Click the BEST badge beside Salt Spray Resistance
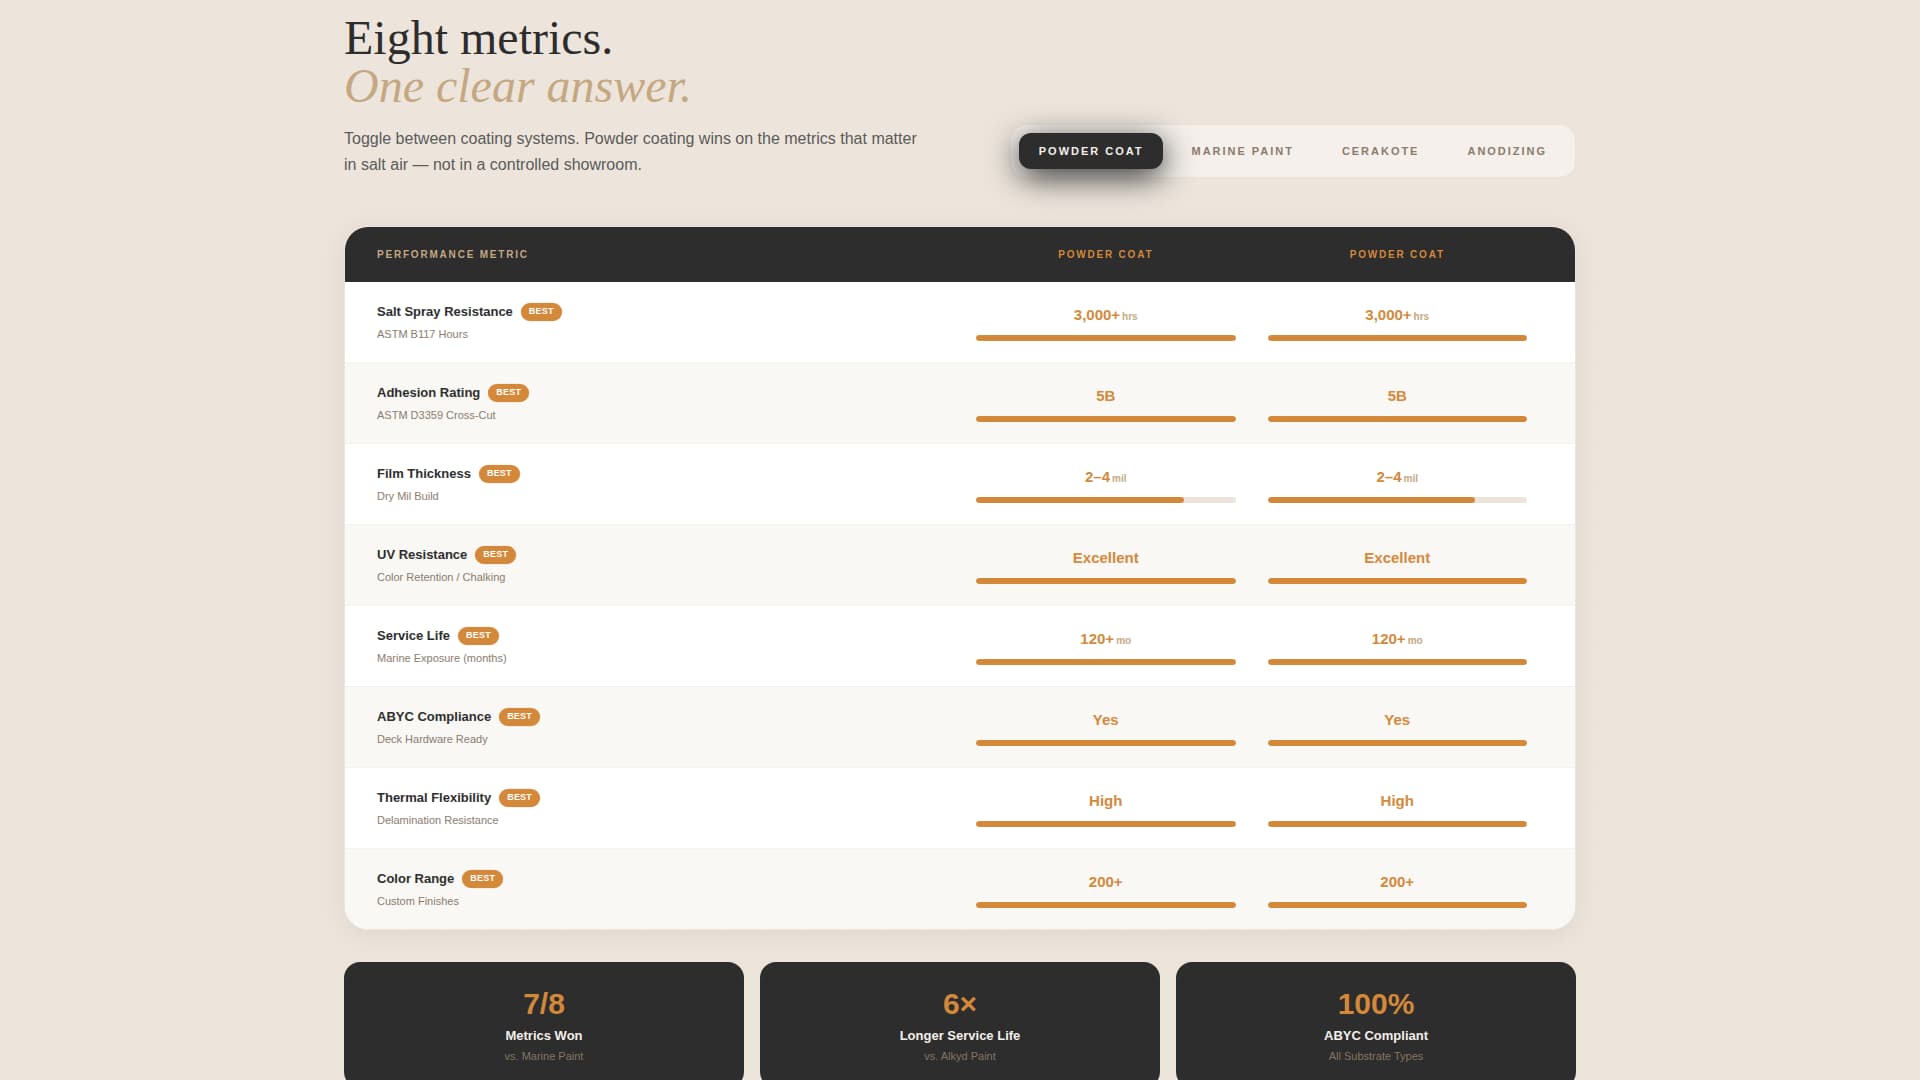This screenshot has width=1920, height=1080. click(x=540, y=311)
